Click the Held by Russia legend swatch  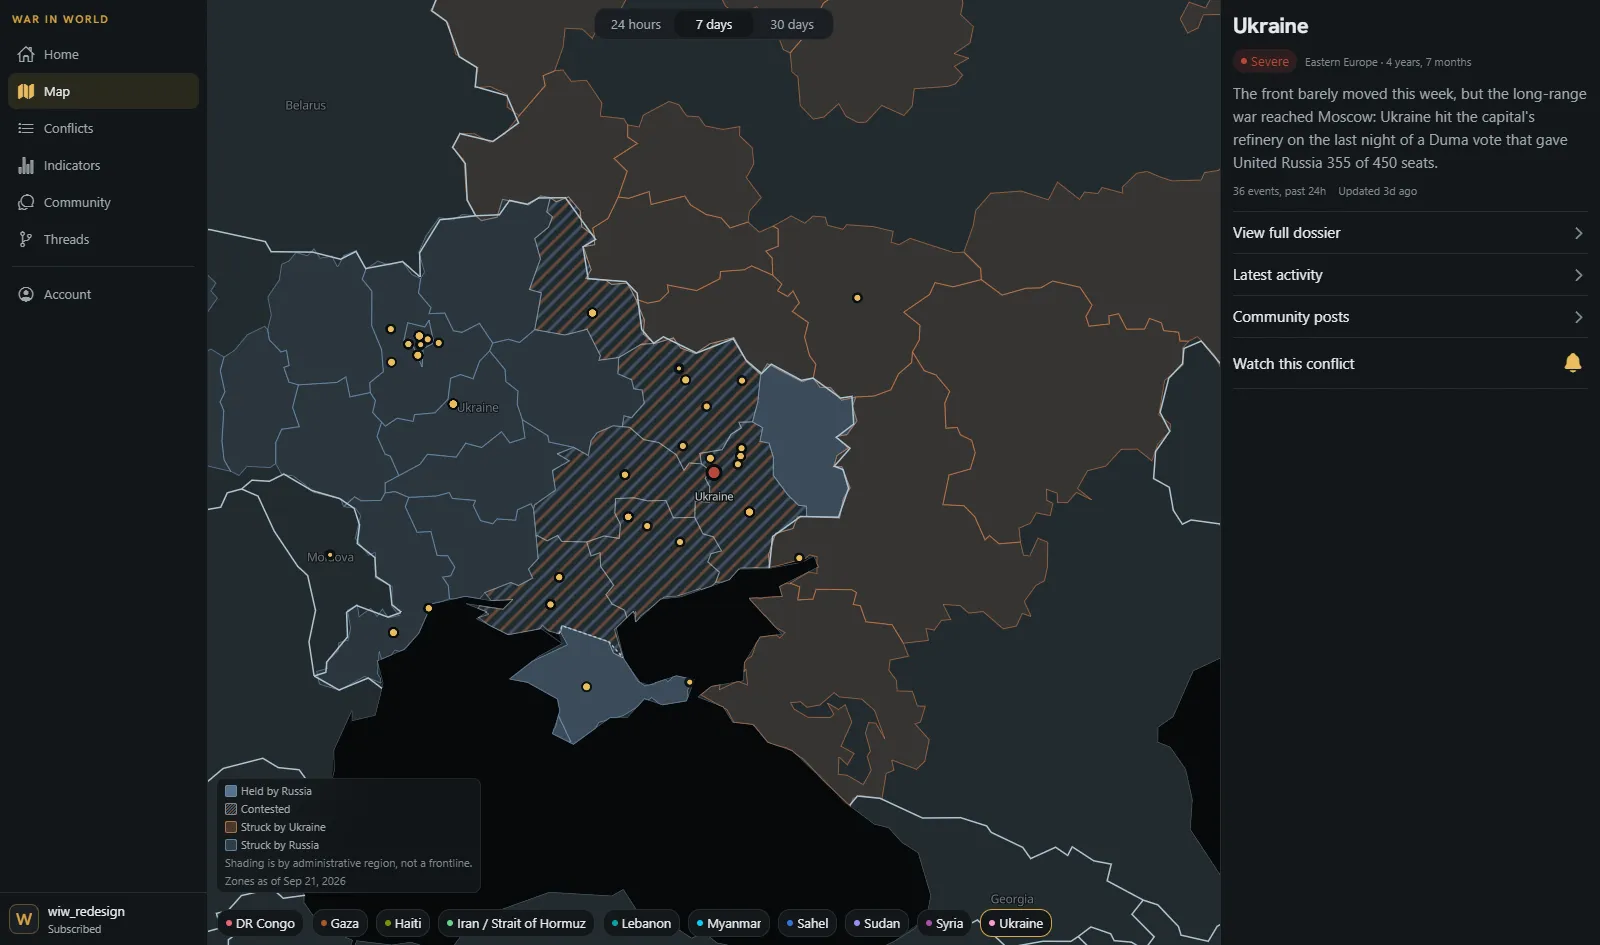click(x=231, y=791)
